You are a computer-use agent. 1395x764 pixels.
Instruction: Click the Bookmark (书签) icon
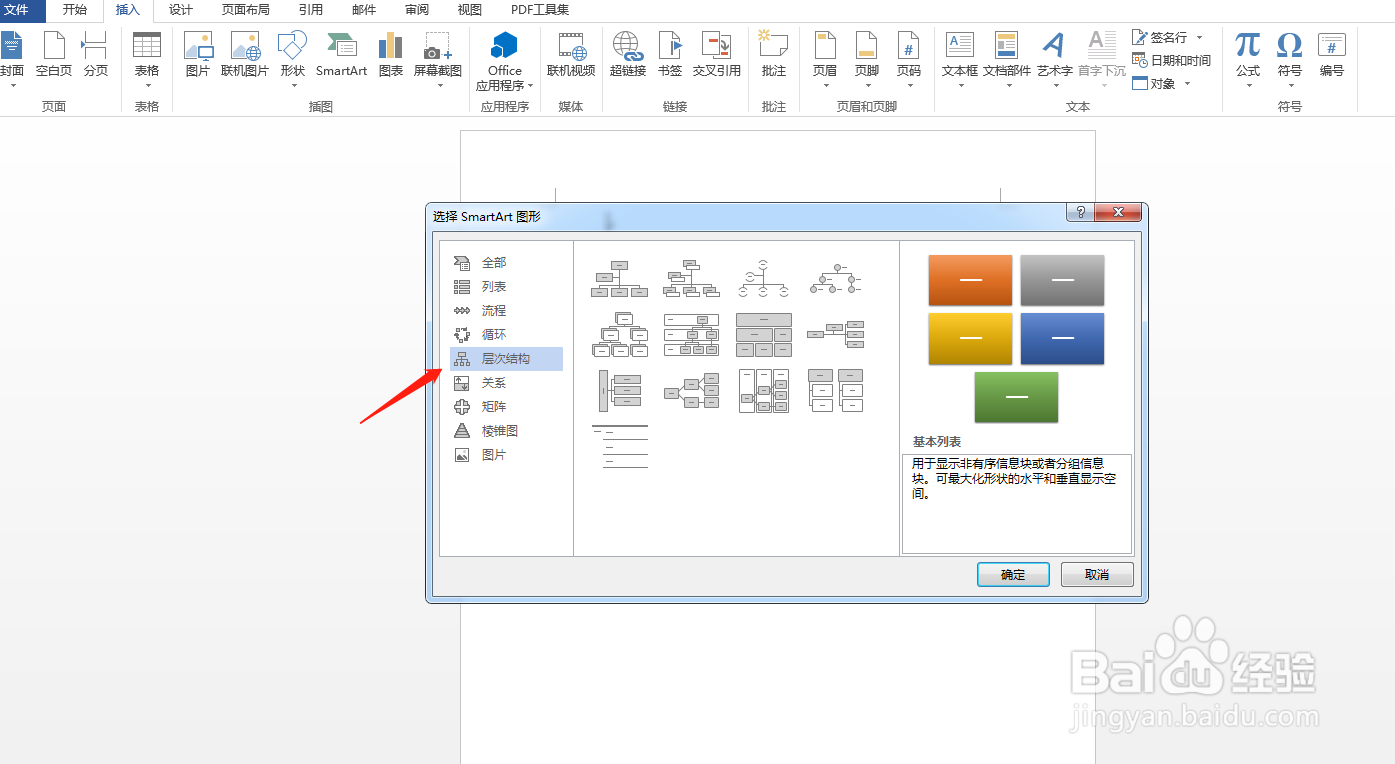(670, 56)
